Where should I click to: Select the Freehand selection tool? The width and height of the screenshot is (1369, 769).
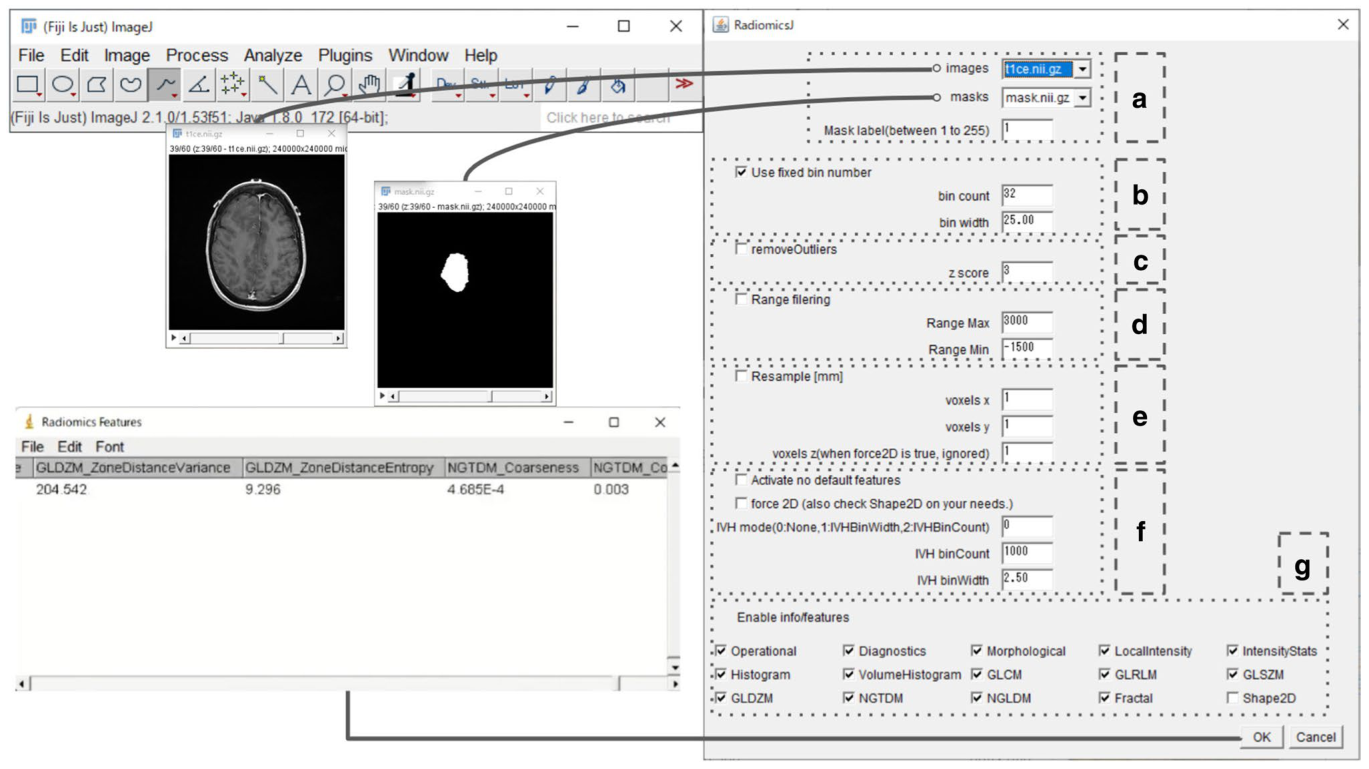(130, 85)
